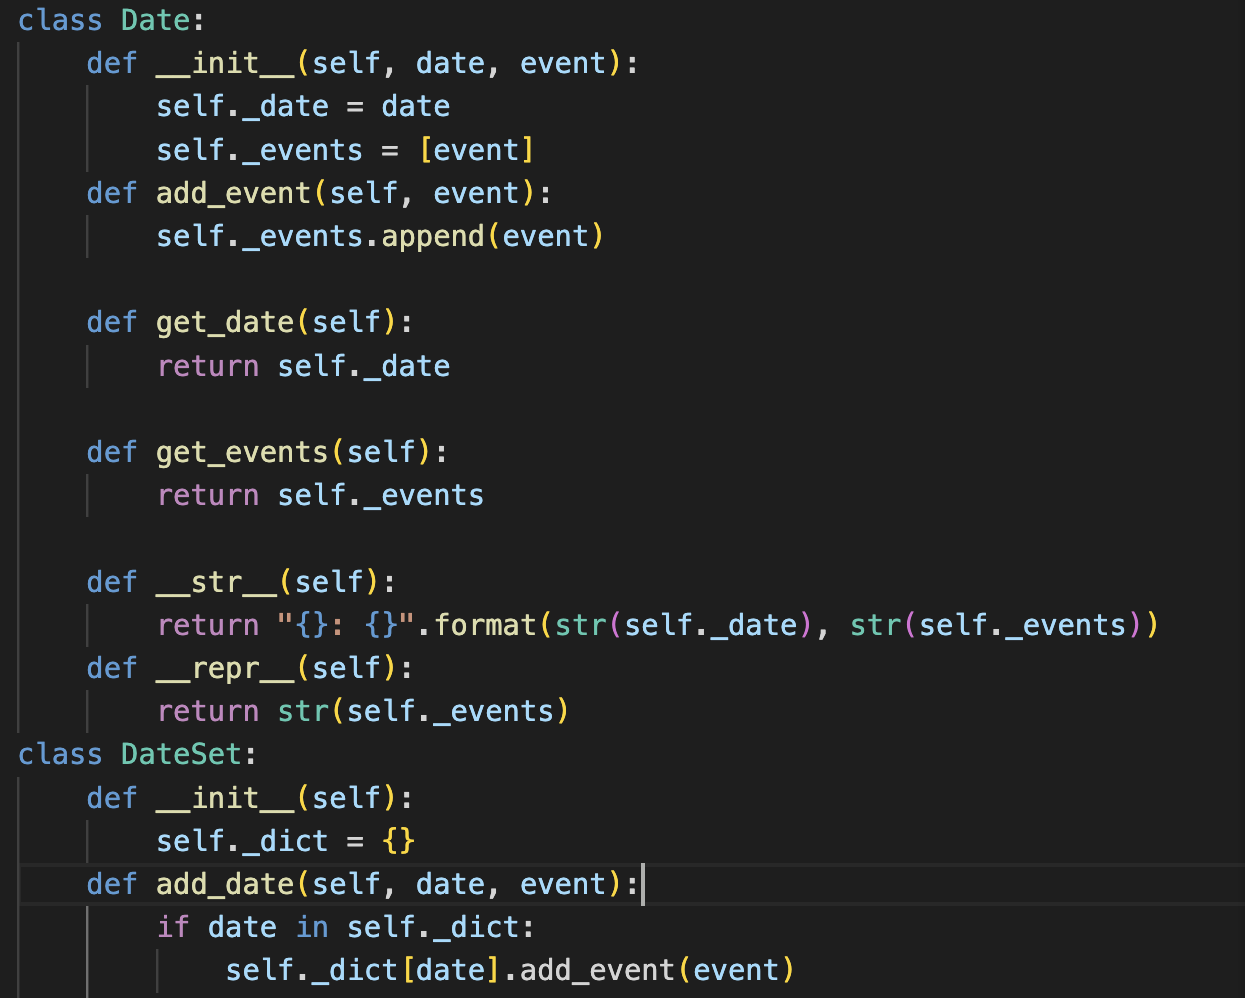Screen dimensions: 1245x998
Task: Click the self._dict = {} assignment
Action: [x=284, y=840]
